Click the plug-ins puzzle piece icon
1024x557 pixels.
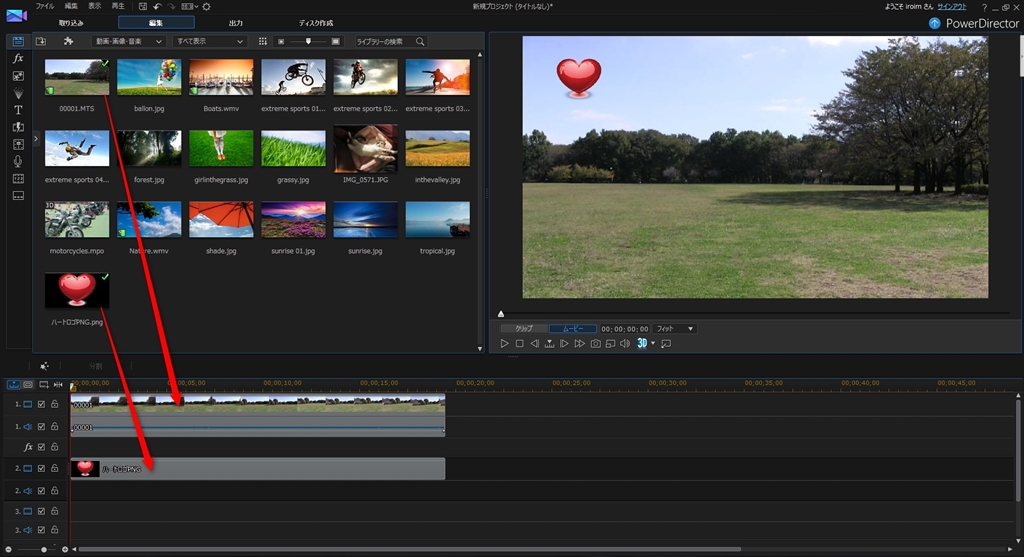[68, 41]
